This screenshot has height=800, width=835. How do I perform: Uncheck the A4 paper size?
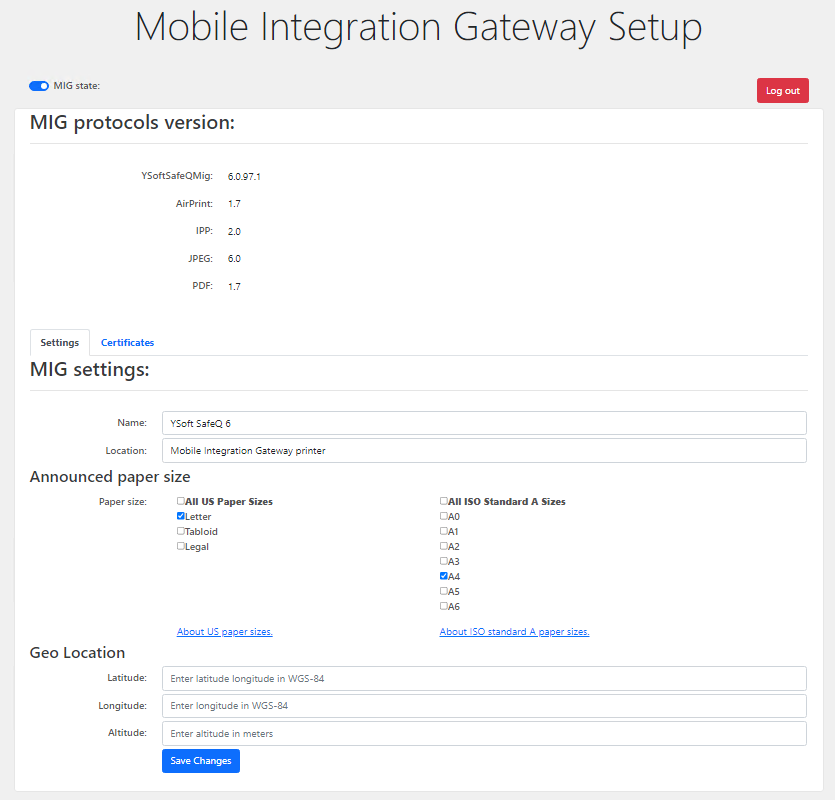click(x=444, y=576)
